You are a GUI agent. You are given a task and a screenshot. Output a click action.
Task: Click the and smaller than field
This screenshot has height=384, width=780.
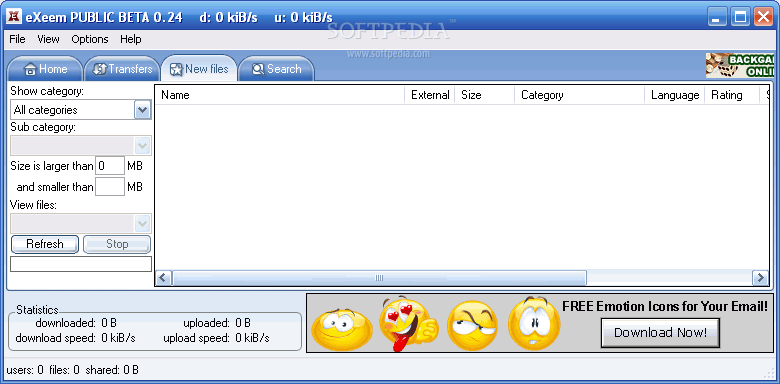110,187
